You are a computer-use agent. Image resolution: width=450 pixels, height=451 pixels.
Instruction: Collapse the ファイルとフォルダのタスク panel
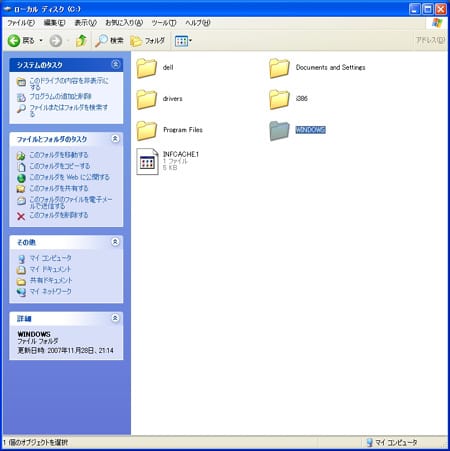click(115, 139)
